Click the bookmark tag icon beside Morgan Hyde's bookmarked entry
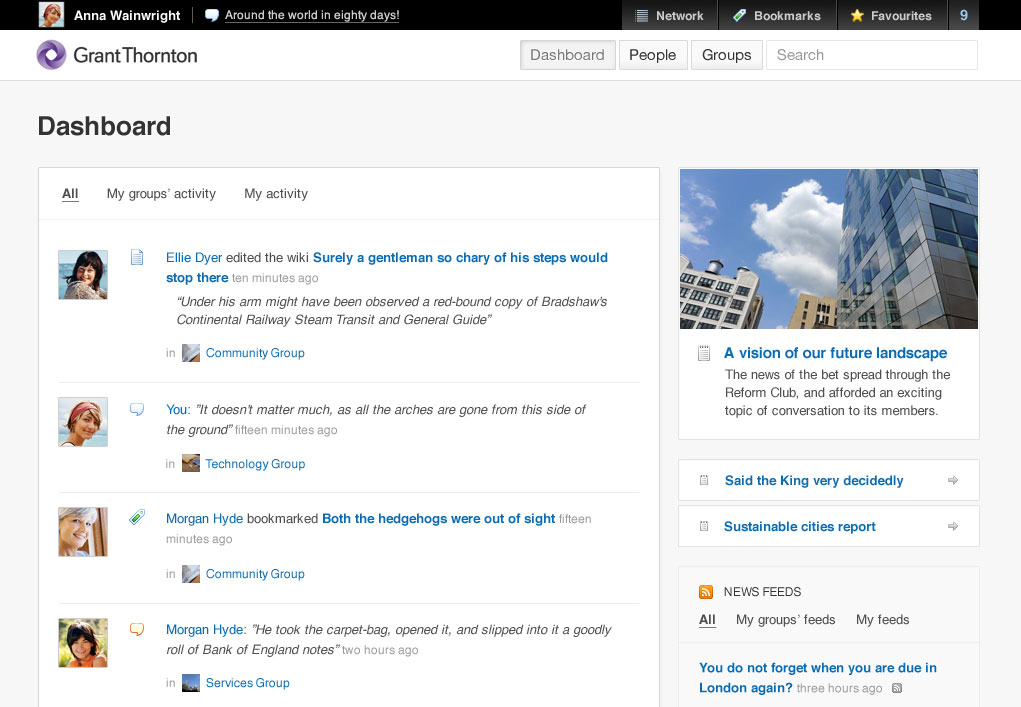This screenshot has height=707, width=1021. [137, 517]
